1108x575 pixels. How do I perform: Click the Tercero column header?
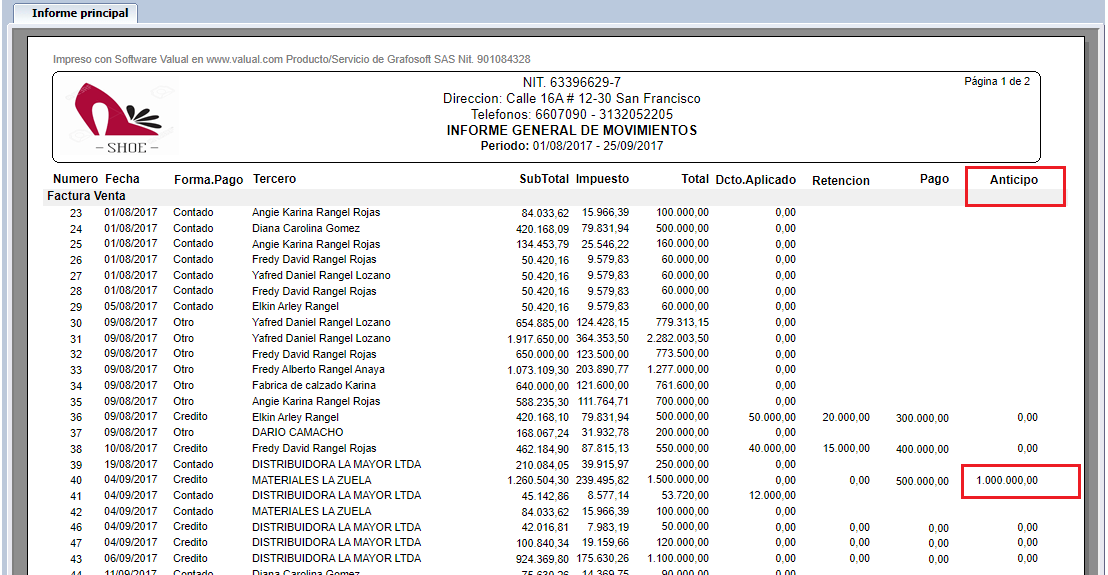[274, 179]
